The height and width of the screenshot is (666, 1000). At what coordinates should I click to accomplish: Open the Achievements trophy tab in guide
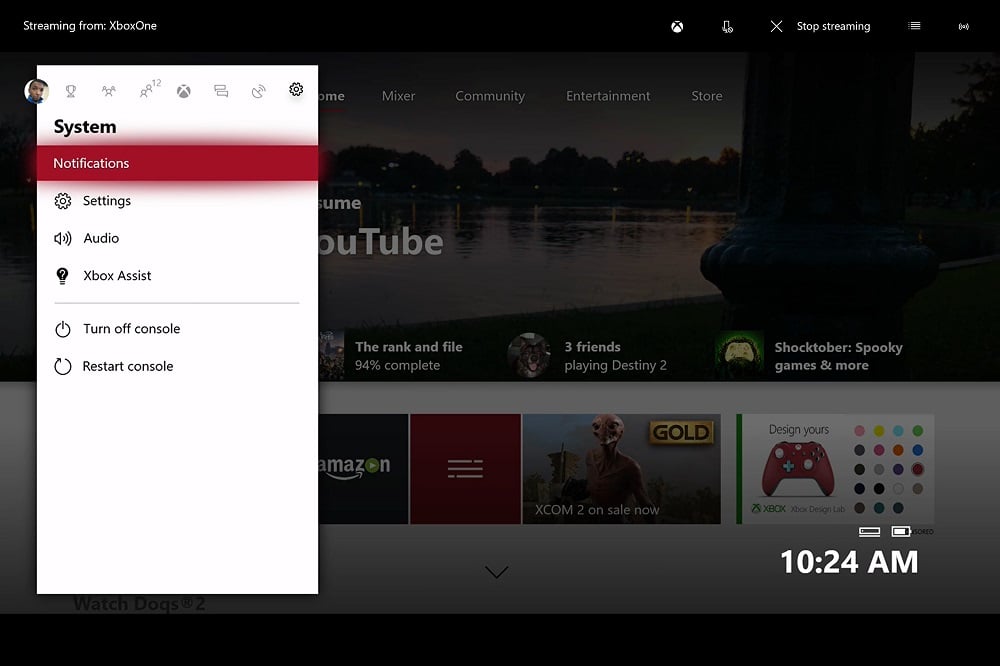point(71,91)
